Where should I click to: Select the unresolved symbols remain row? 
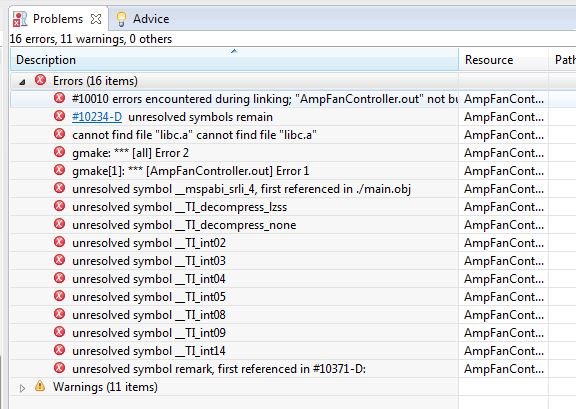293,117
